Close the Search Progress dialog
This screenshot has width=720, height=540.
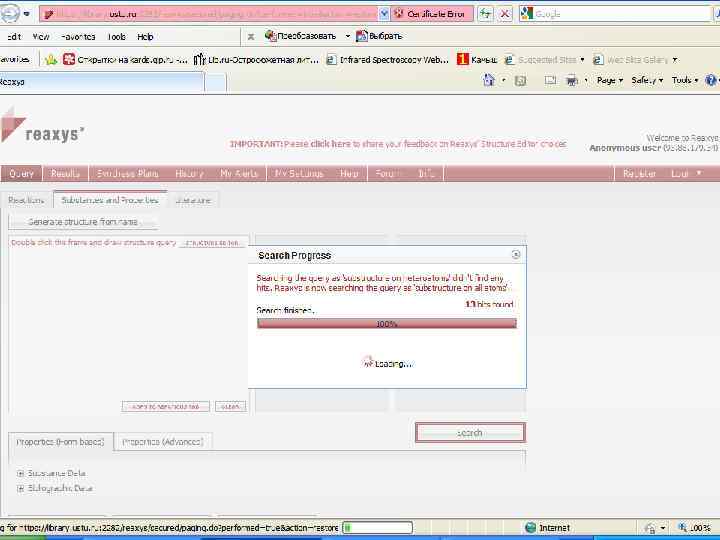516,254
